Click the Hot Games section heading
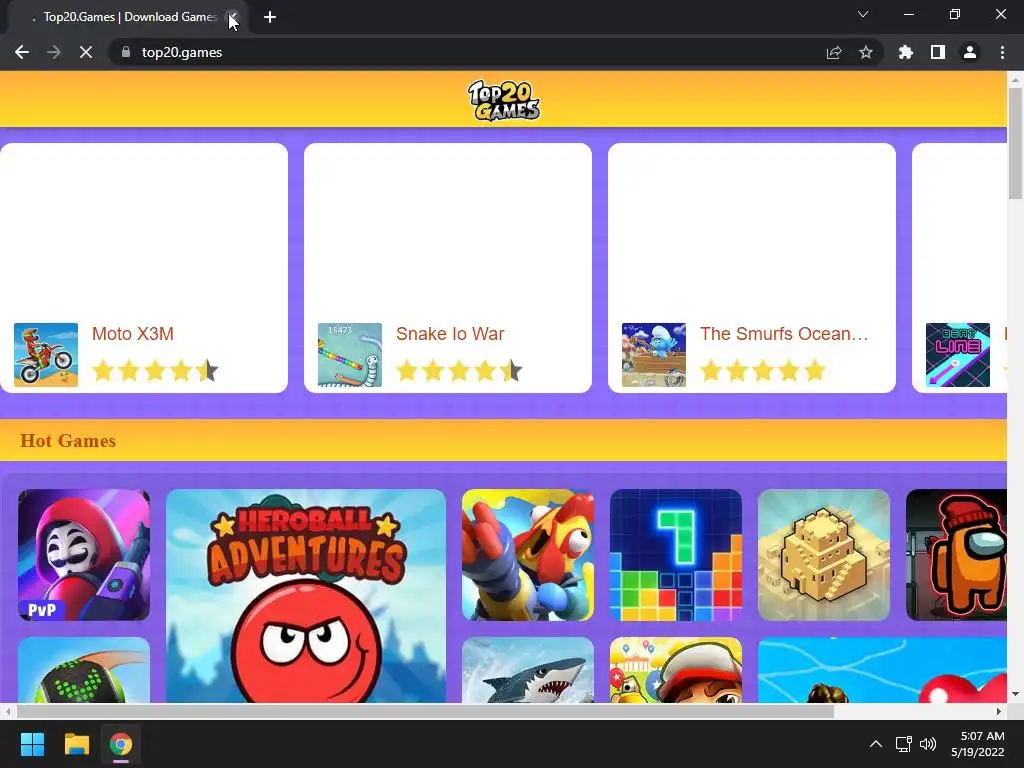The height and width of the screenshot is (768, 1024). coord(68,441)
